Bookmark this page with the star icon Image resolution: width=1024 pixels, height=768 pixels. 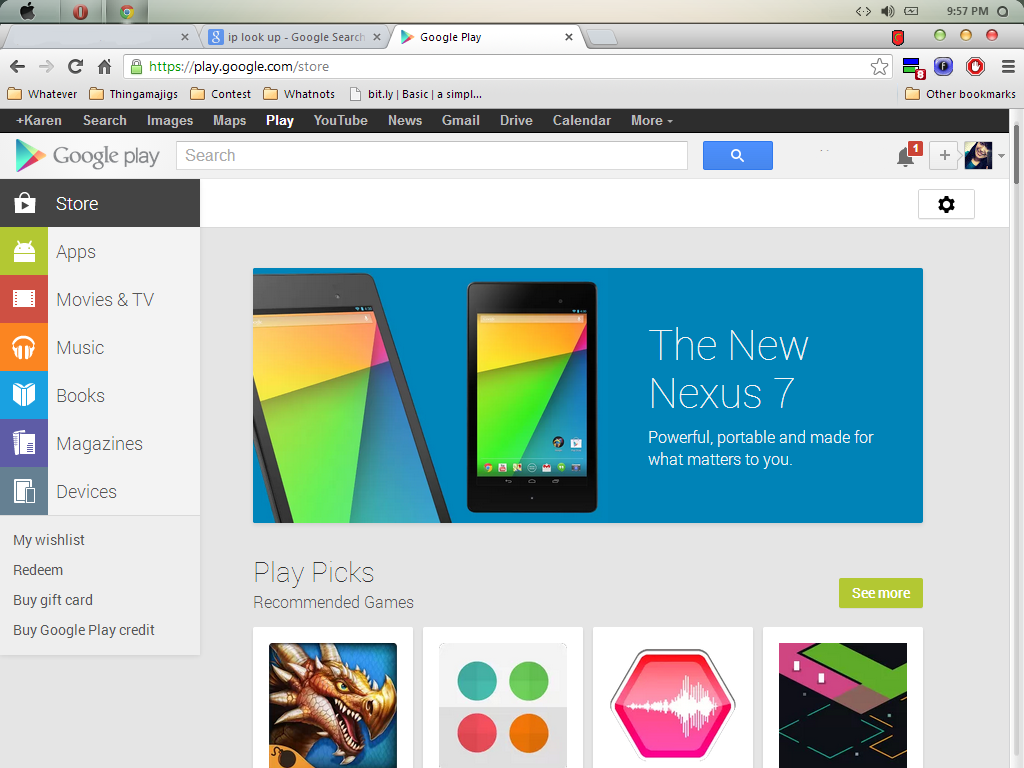coord(879,67)
